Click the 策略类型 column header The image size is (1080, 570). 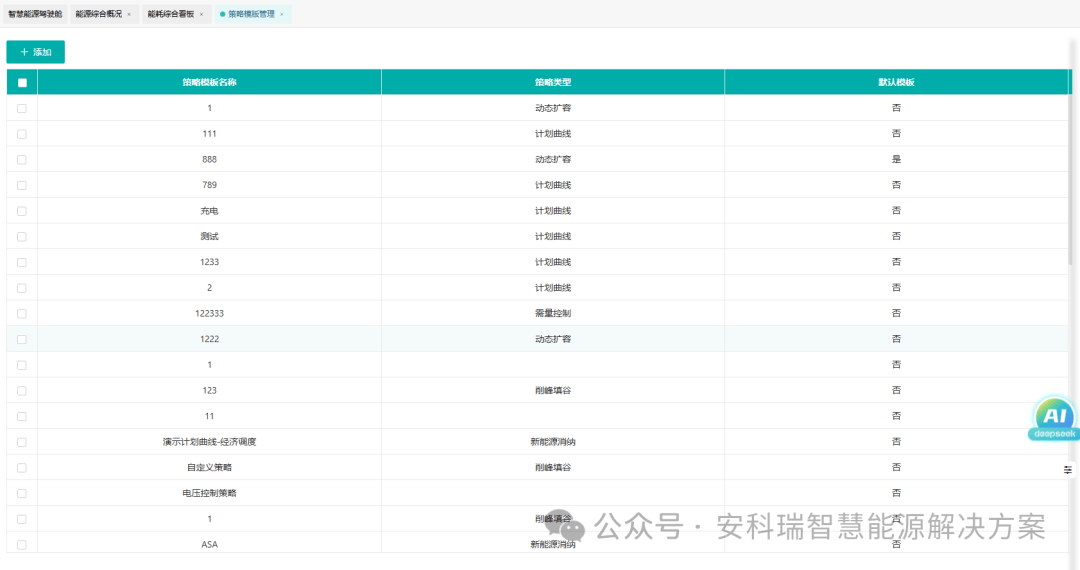click(552, 83)
